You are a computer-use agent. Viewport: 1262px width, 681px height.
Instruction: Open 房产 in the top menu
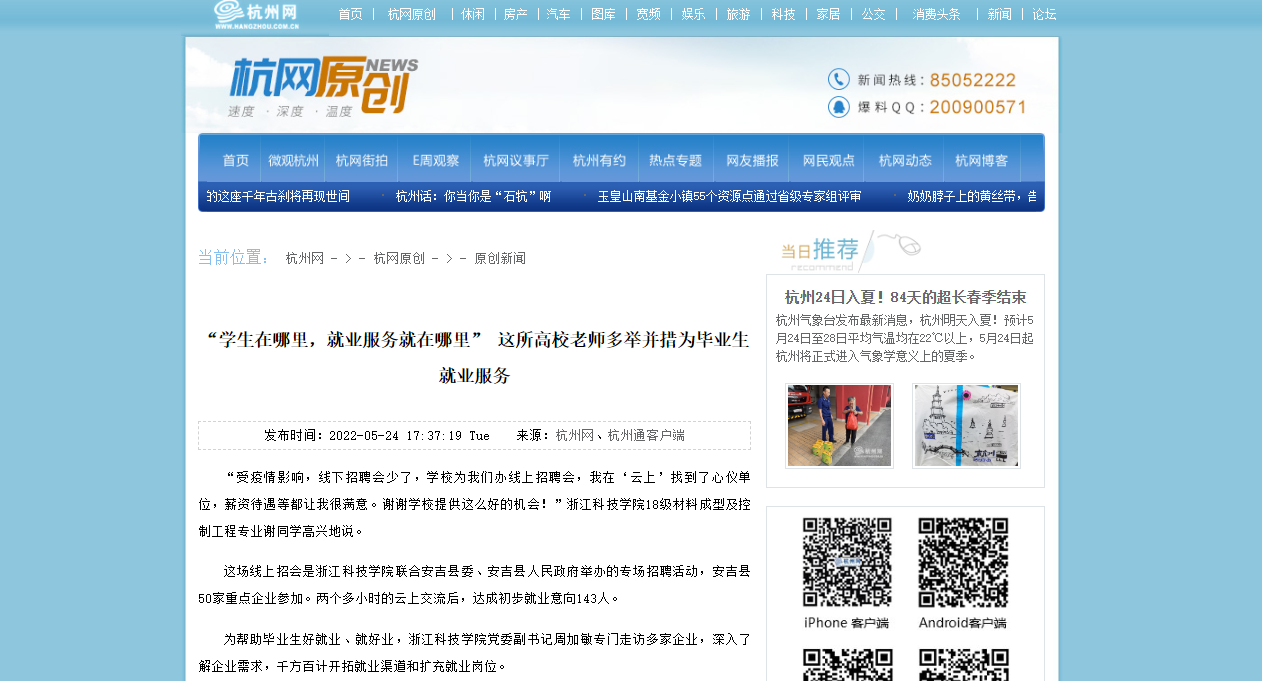[515, 14]
